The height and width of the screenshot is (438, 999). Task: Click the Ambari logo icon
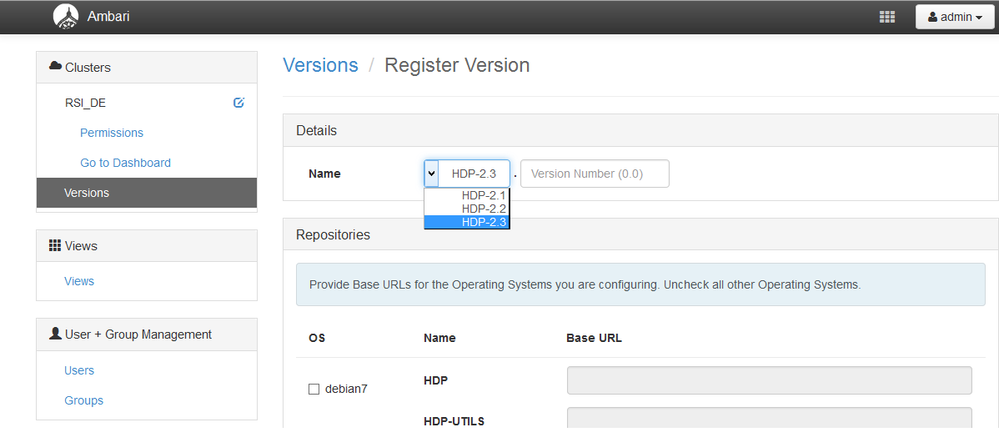pyautogui.click(x=66, y=16)
